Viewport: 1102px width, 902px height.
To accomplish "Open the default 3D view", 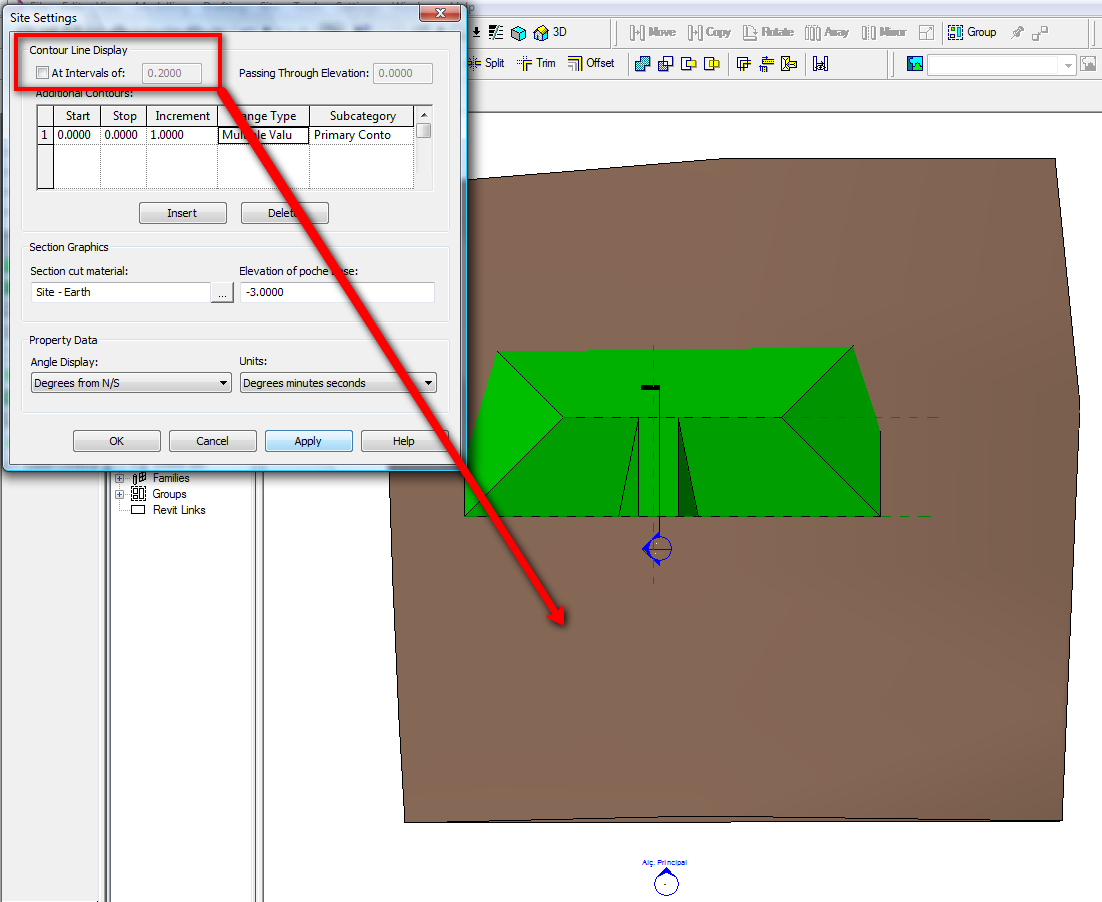I will coord(550,32).
